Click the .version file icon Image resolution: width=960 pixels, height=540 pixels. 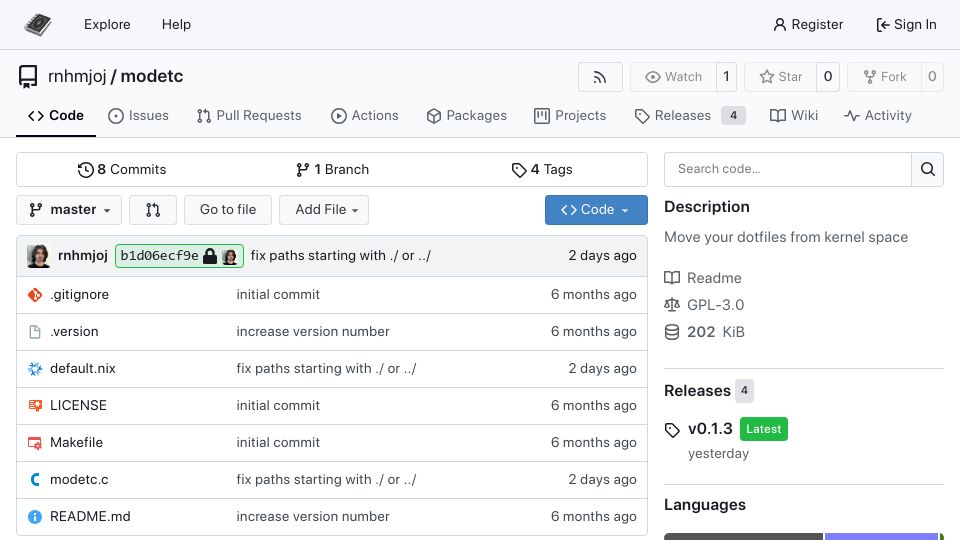click(35, 332)
